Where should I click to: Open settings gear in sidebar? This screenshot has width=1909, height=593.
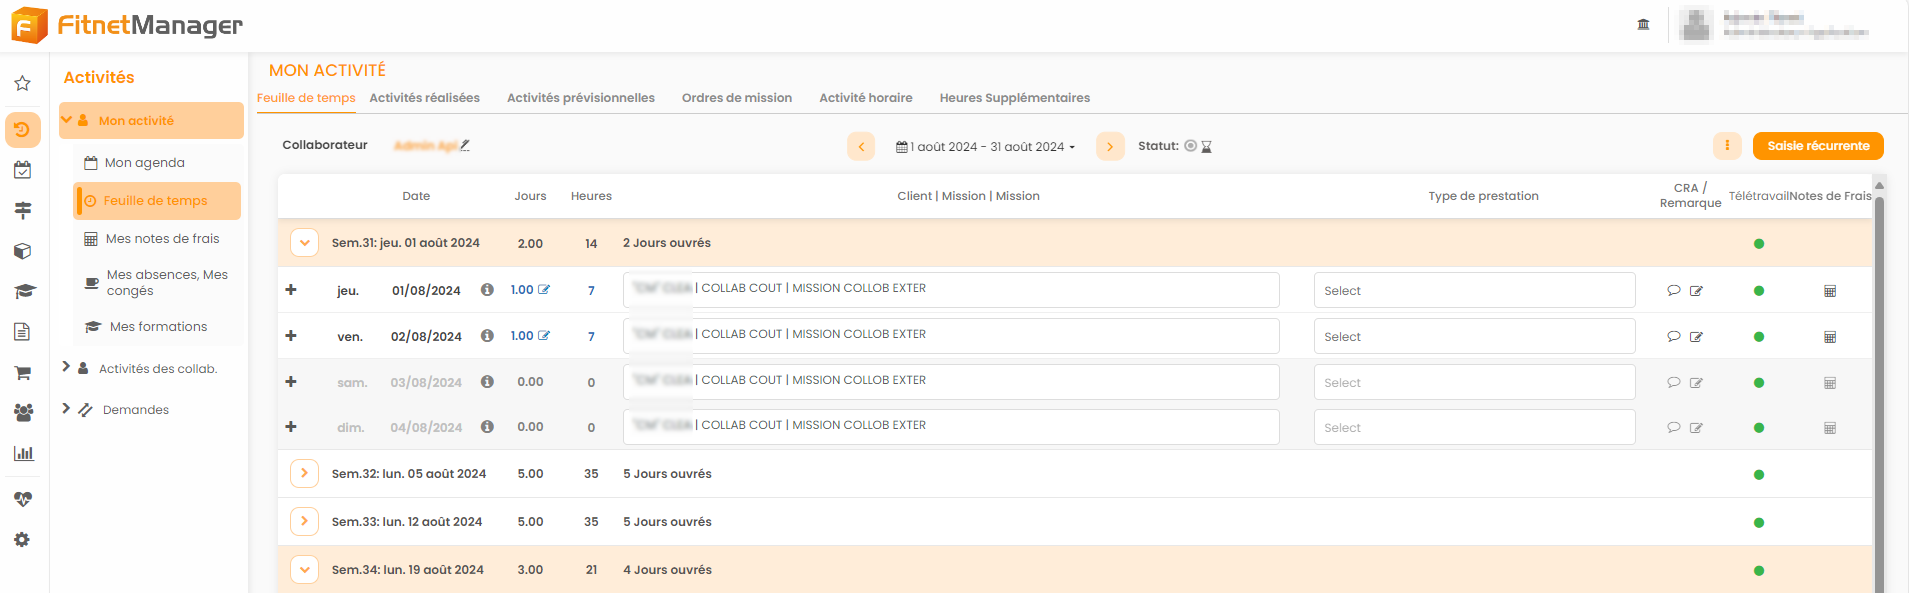[22, 540]
